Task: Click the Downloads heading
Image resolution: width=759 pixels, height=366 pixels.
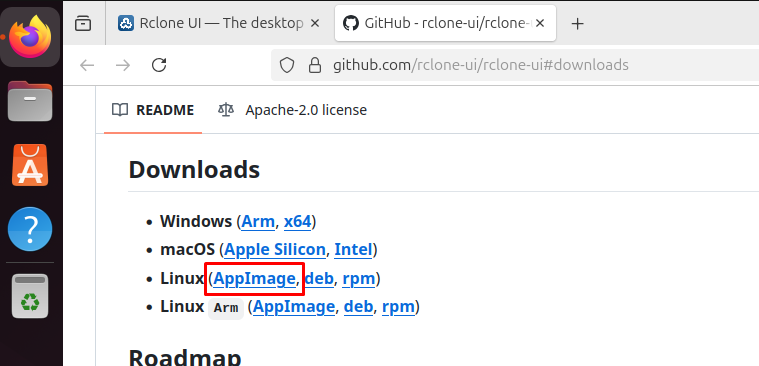Action: pos(195,170)
